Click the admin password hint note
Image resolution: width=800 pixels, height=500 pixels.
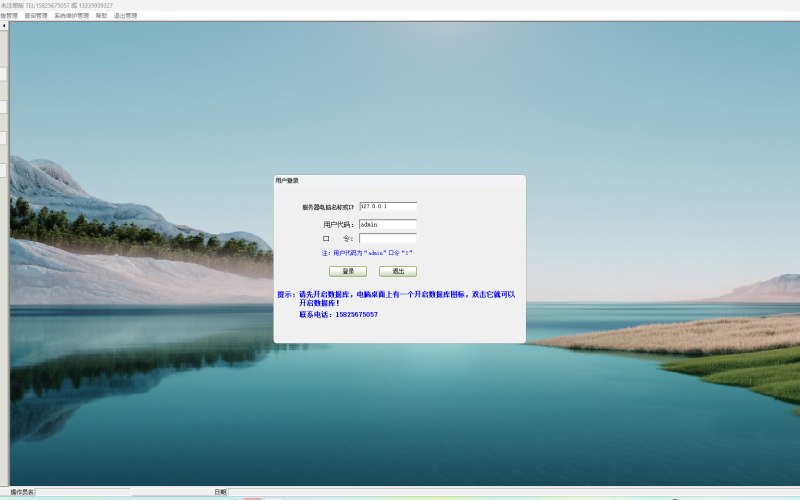367,253
